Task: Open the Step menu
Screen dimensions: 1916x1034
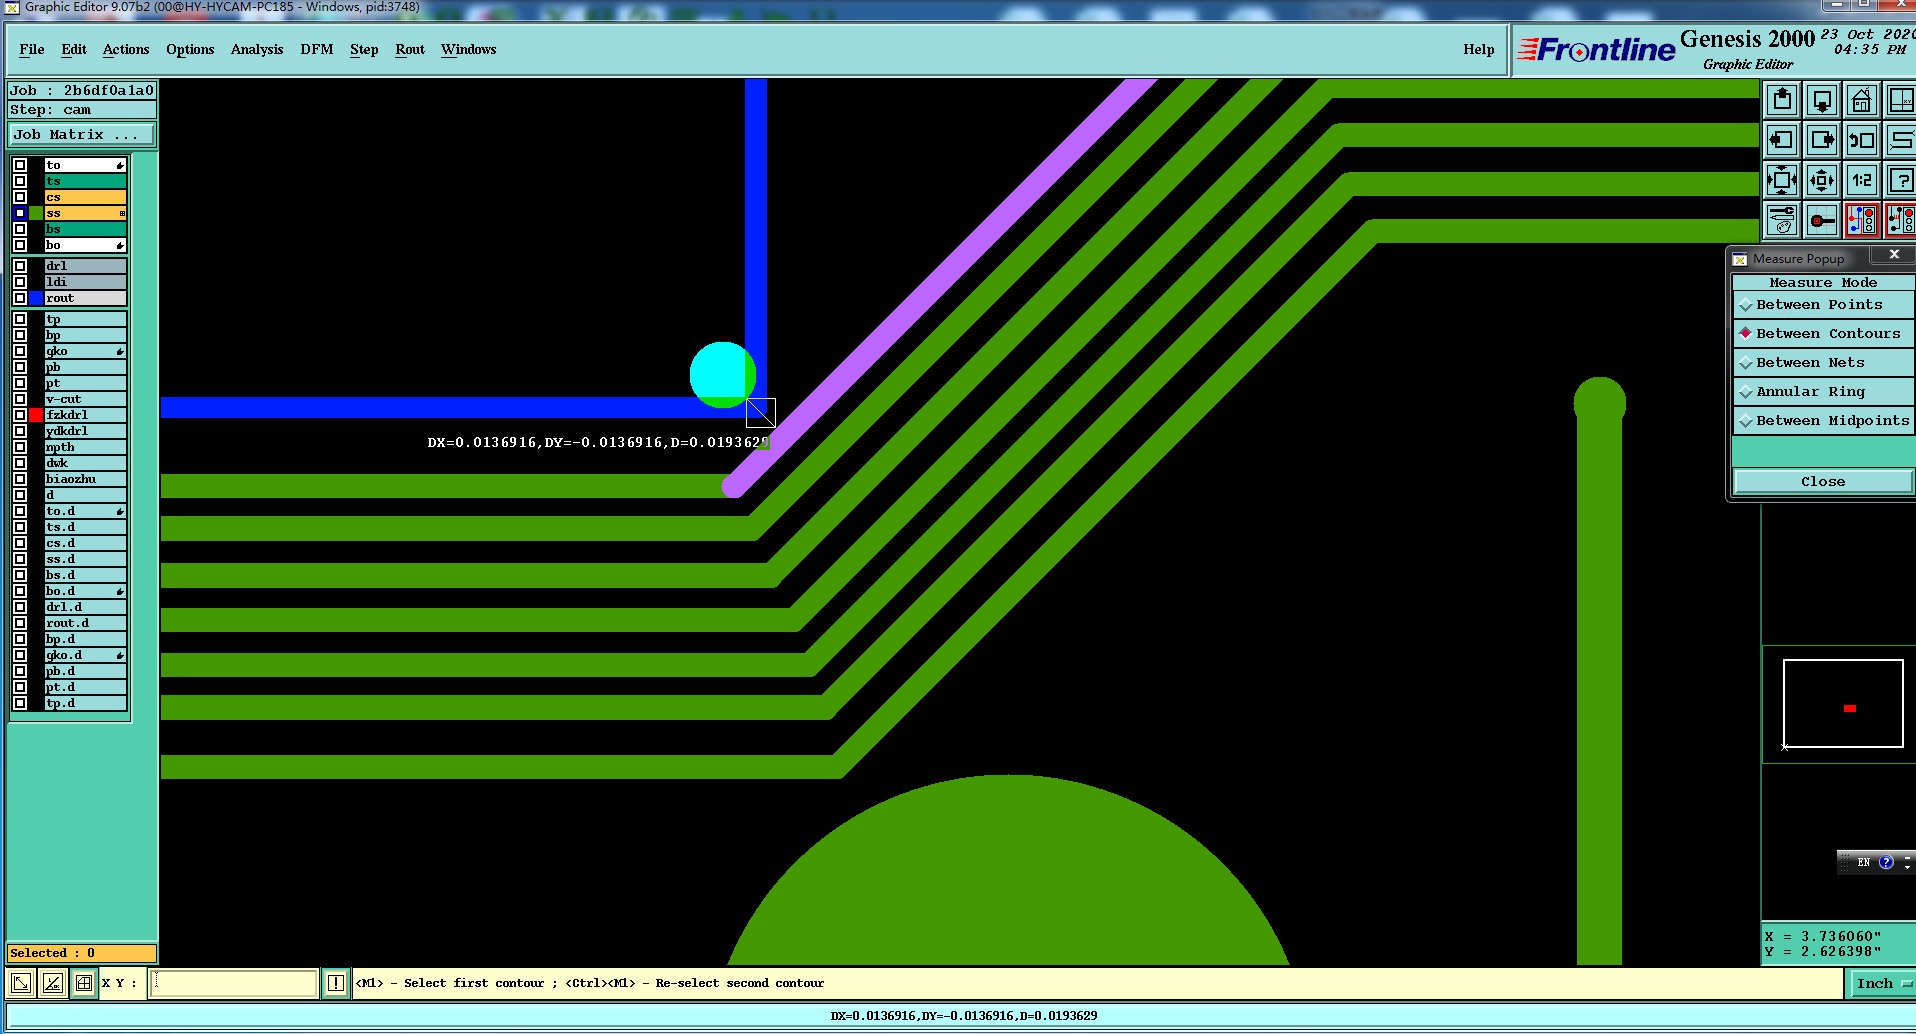Action: (x=364, y=49)
